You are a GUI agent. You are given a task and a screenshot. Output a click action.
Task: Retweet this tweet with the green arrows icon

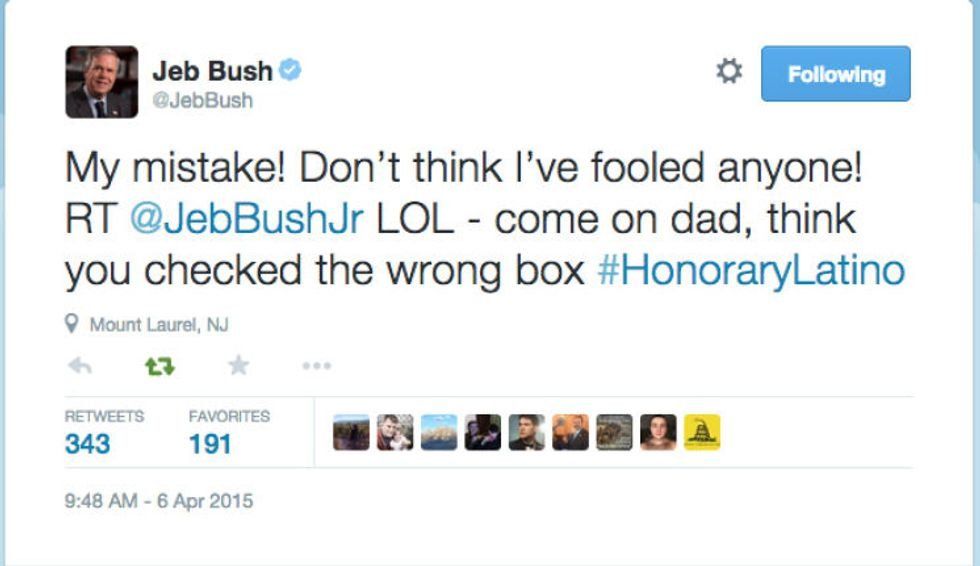tap(159, 367)
